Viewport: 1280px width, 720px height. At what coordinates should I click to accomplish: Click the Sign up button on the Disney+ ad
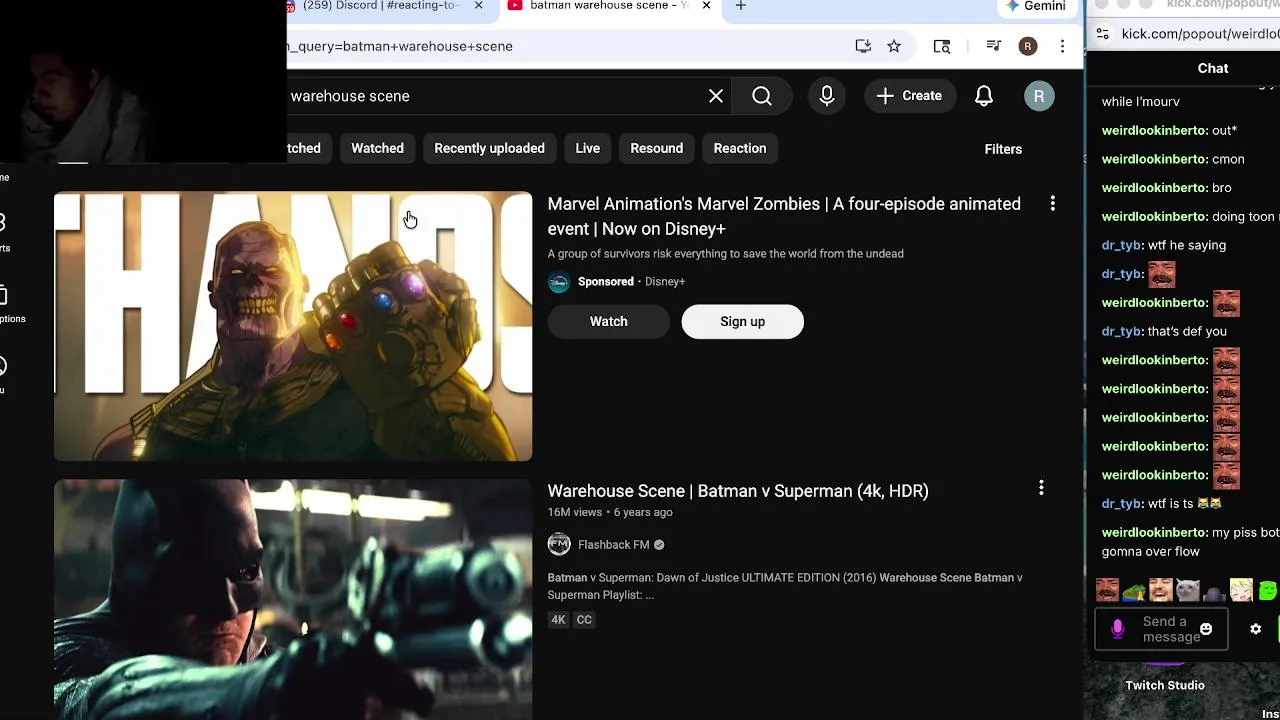click(742, 321)
